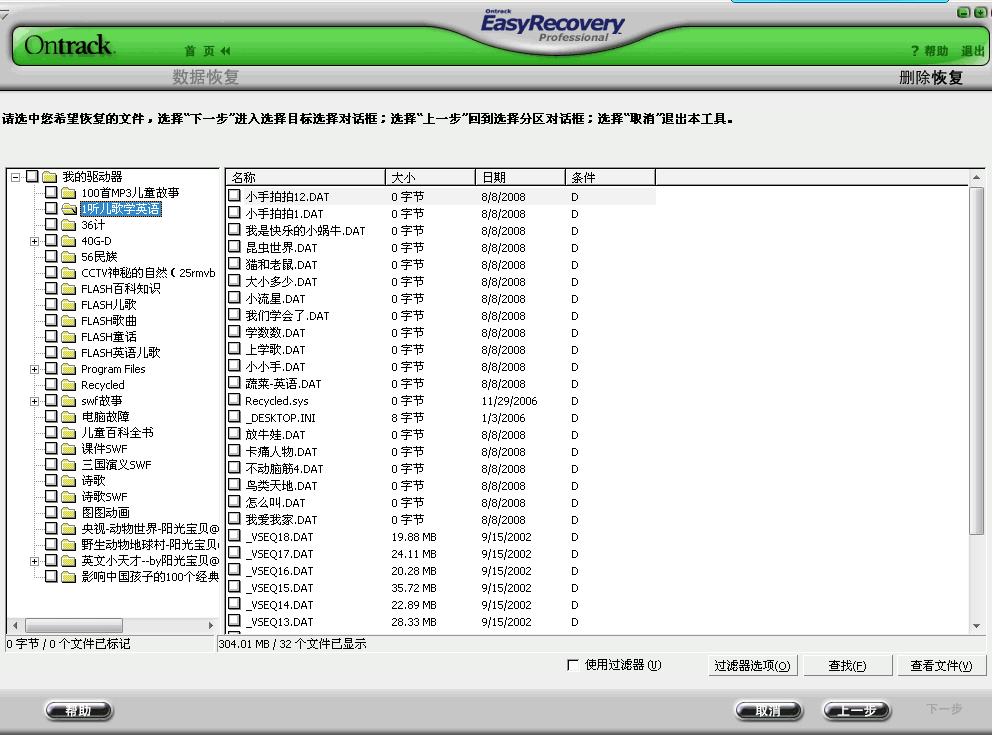Expand the Program Files tree node
The height and width of the screenshot is (735, 992).
(x=35, y=369)
